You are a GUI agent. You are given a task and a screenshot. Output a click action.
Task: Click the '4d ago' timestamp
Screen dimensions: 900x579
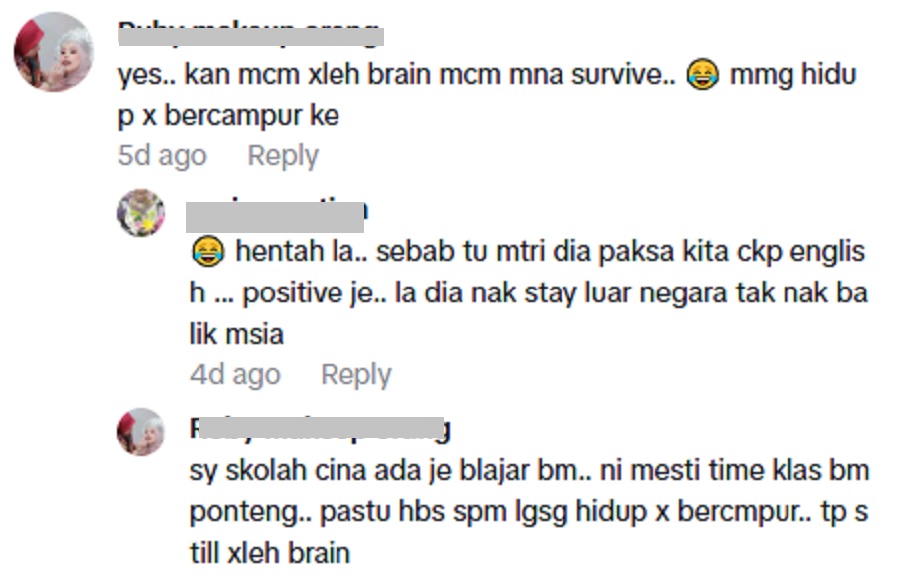tap(235, 375)
